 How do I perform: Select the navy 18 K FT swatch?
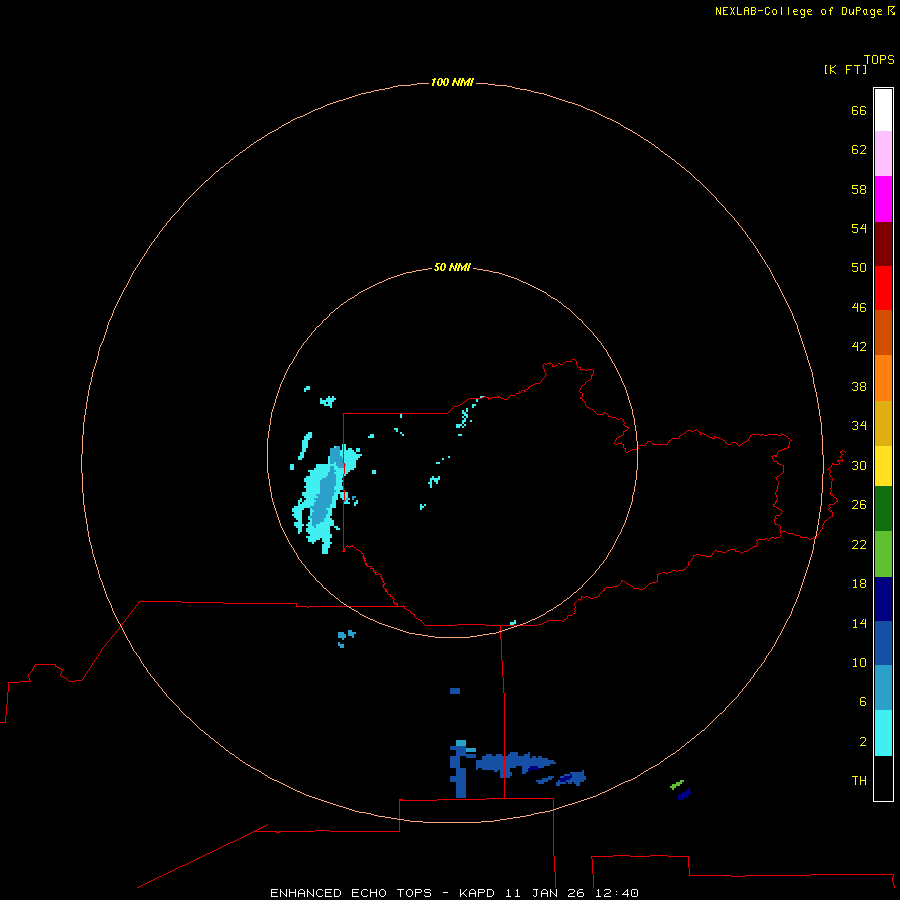coord(883,599)
